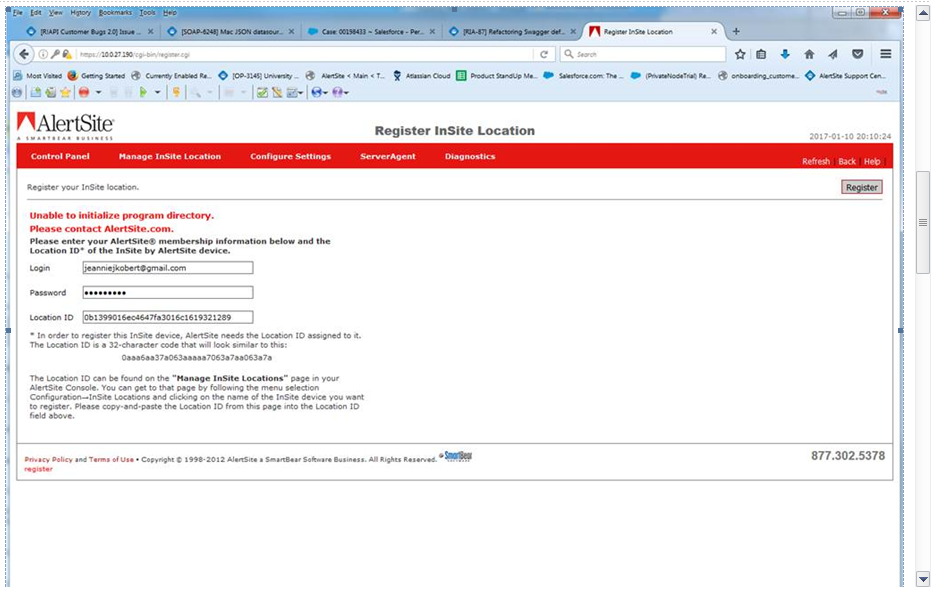The width and height of the screenshot is (935, 593).
Task: Open the Privacy Policy link
Action: pos(48,459)
